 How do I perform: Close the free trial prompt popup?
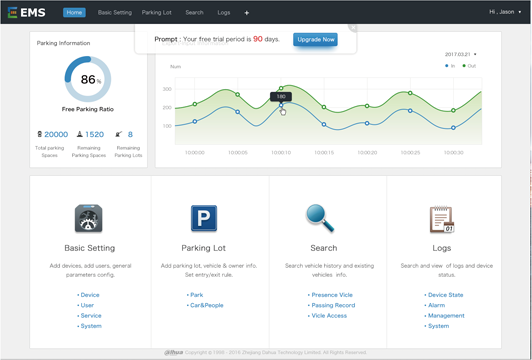tap(353, 28)
